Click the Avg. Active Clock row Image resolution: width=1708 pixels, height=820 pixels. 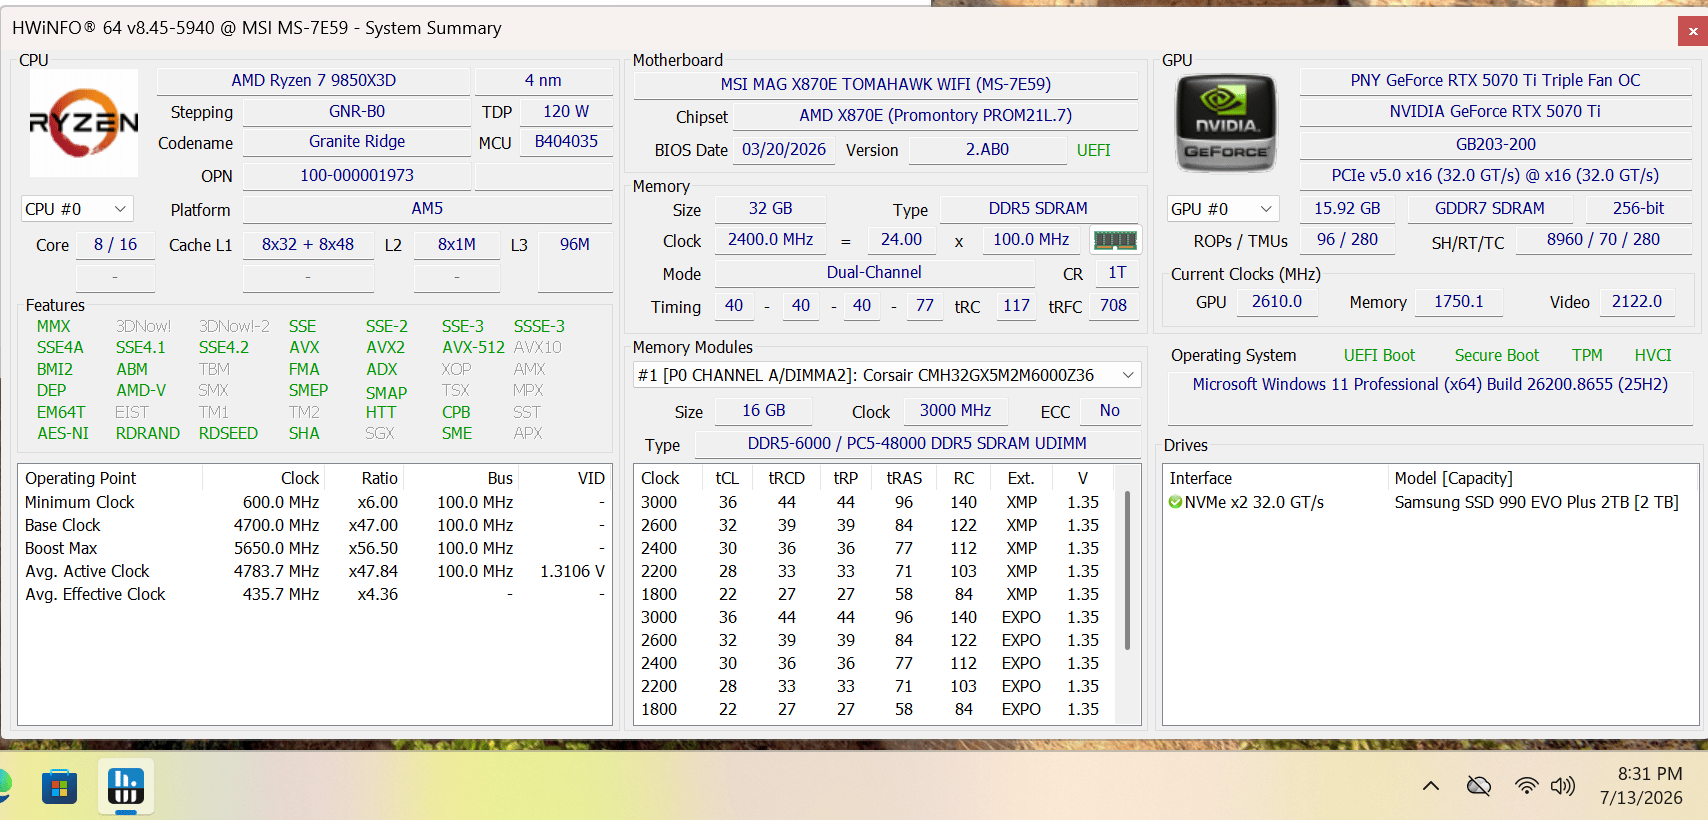(314, 572)
